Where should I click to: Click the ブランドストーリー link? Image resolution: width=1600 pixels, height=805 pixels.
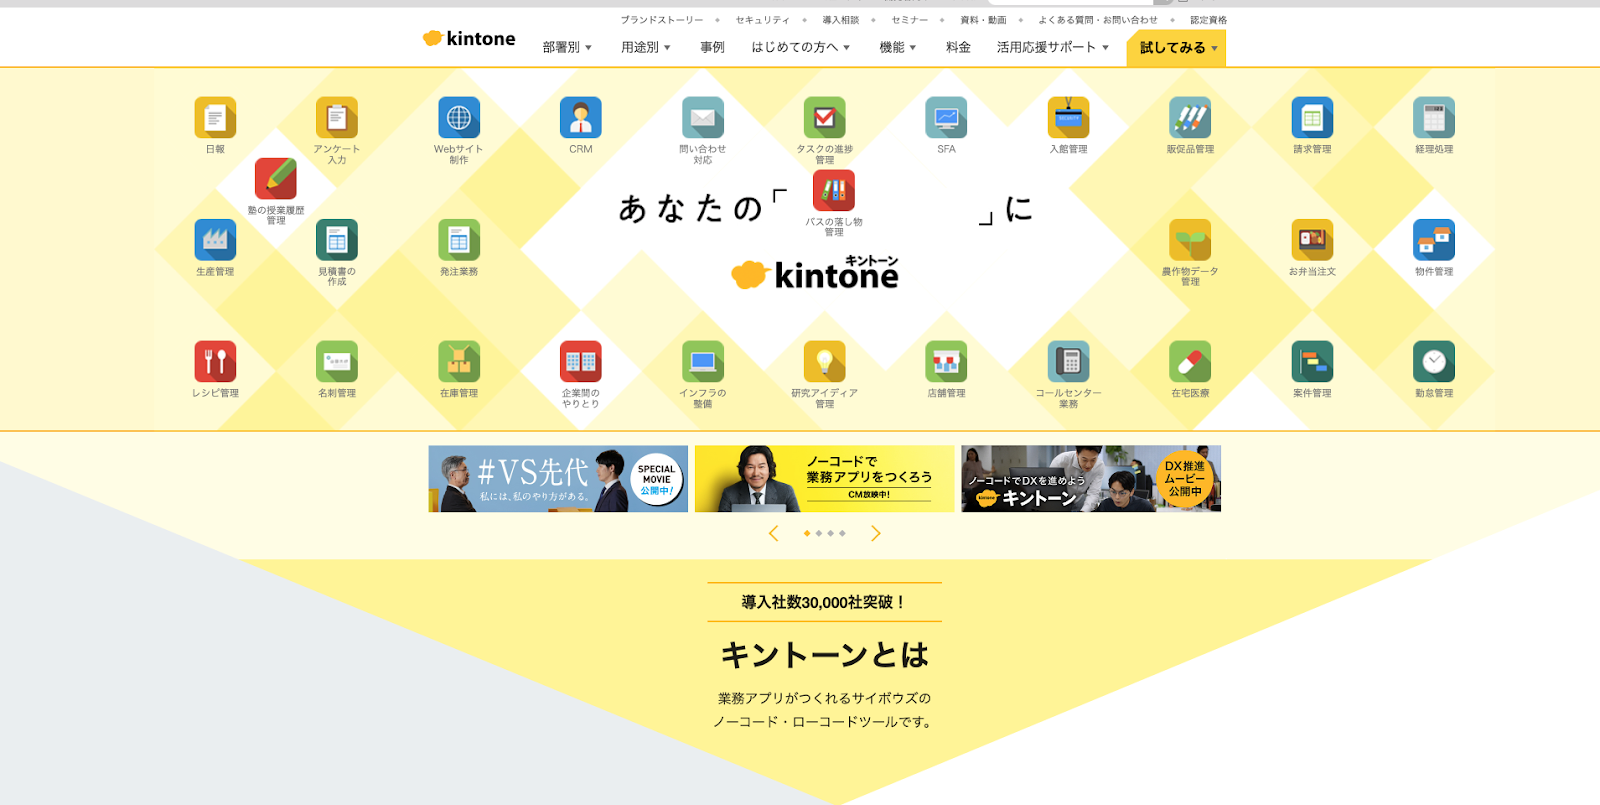(x=662, y=20)
